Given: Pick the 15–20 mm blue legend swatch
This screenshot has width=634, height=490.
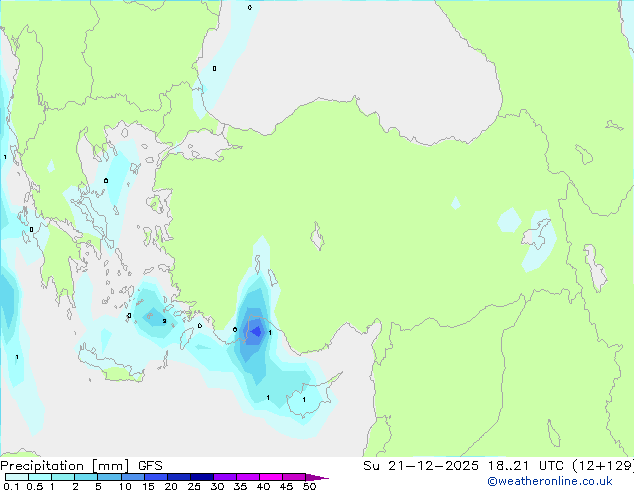Looking at the screenshot, I should tap(156, 477).
